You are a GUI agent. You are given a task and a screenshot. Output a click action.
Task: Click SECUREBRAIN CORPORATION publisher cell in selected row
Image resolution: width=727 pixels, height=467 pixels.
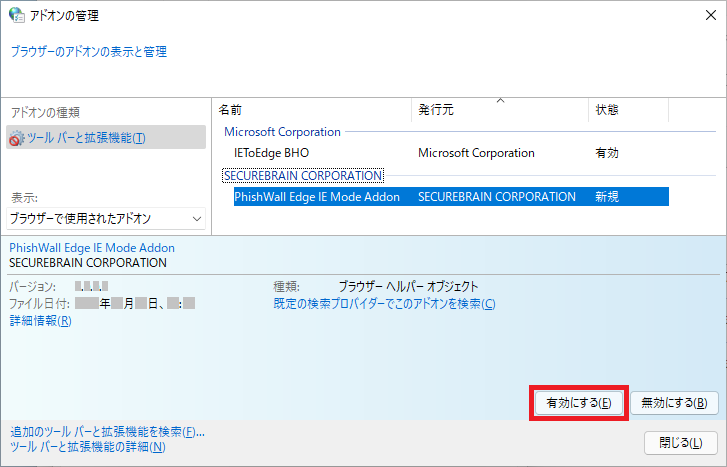coord(497,197)
